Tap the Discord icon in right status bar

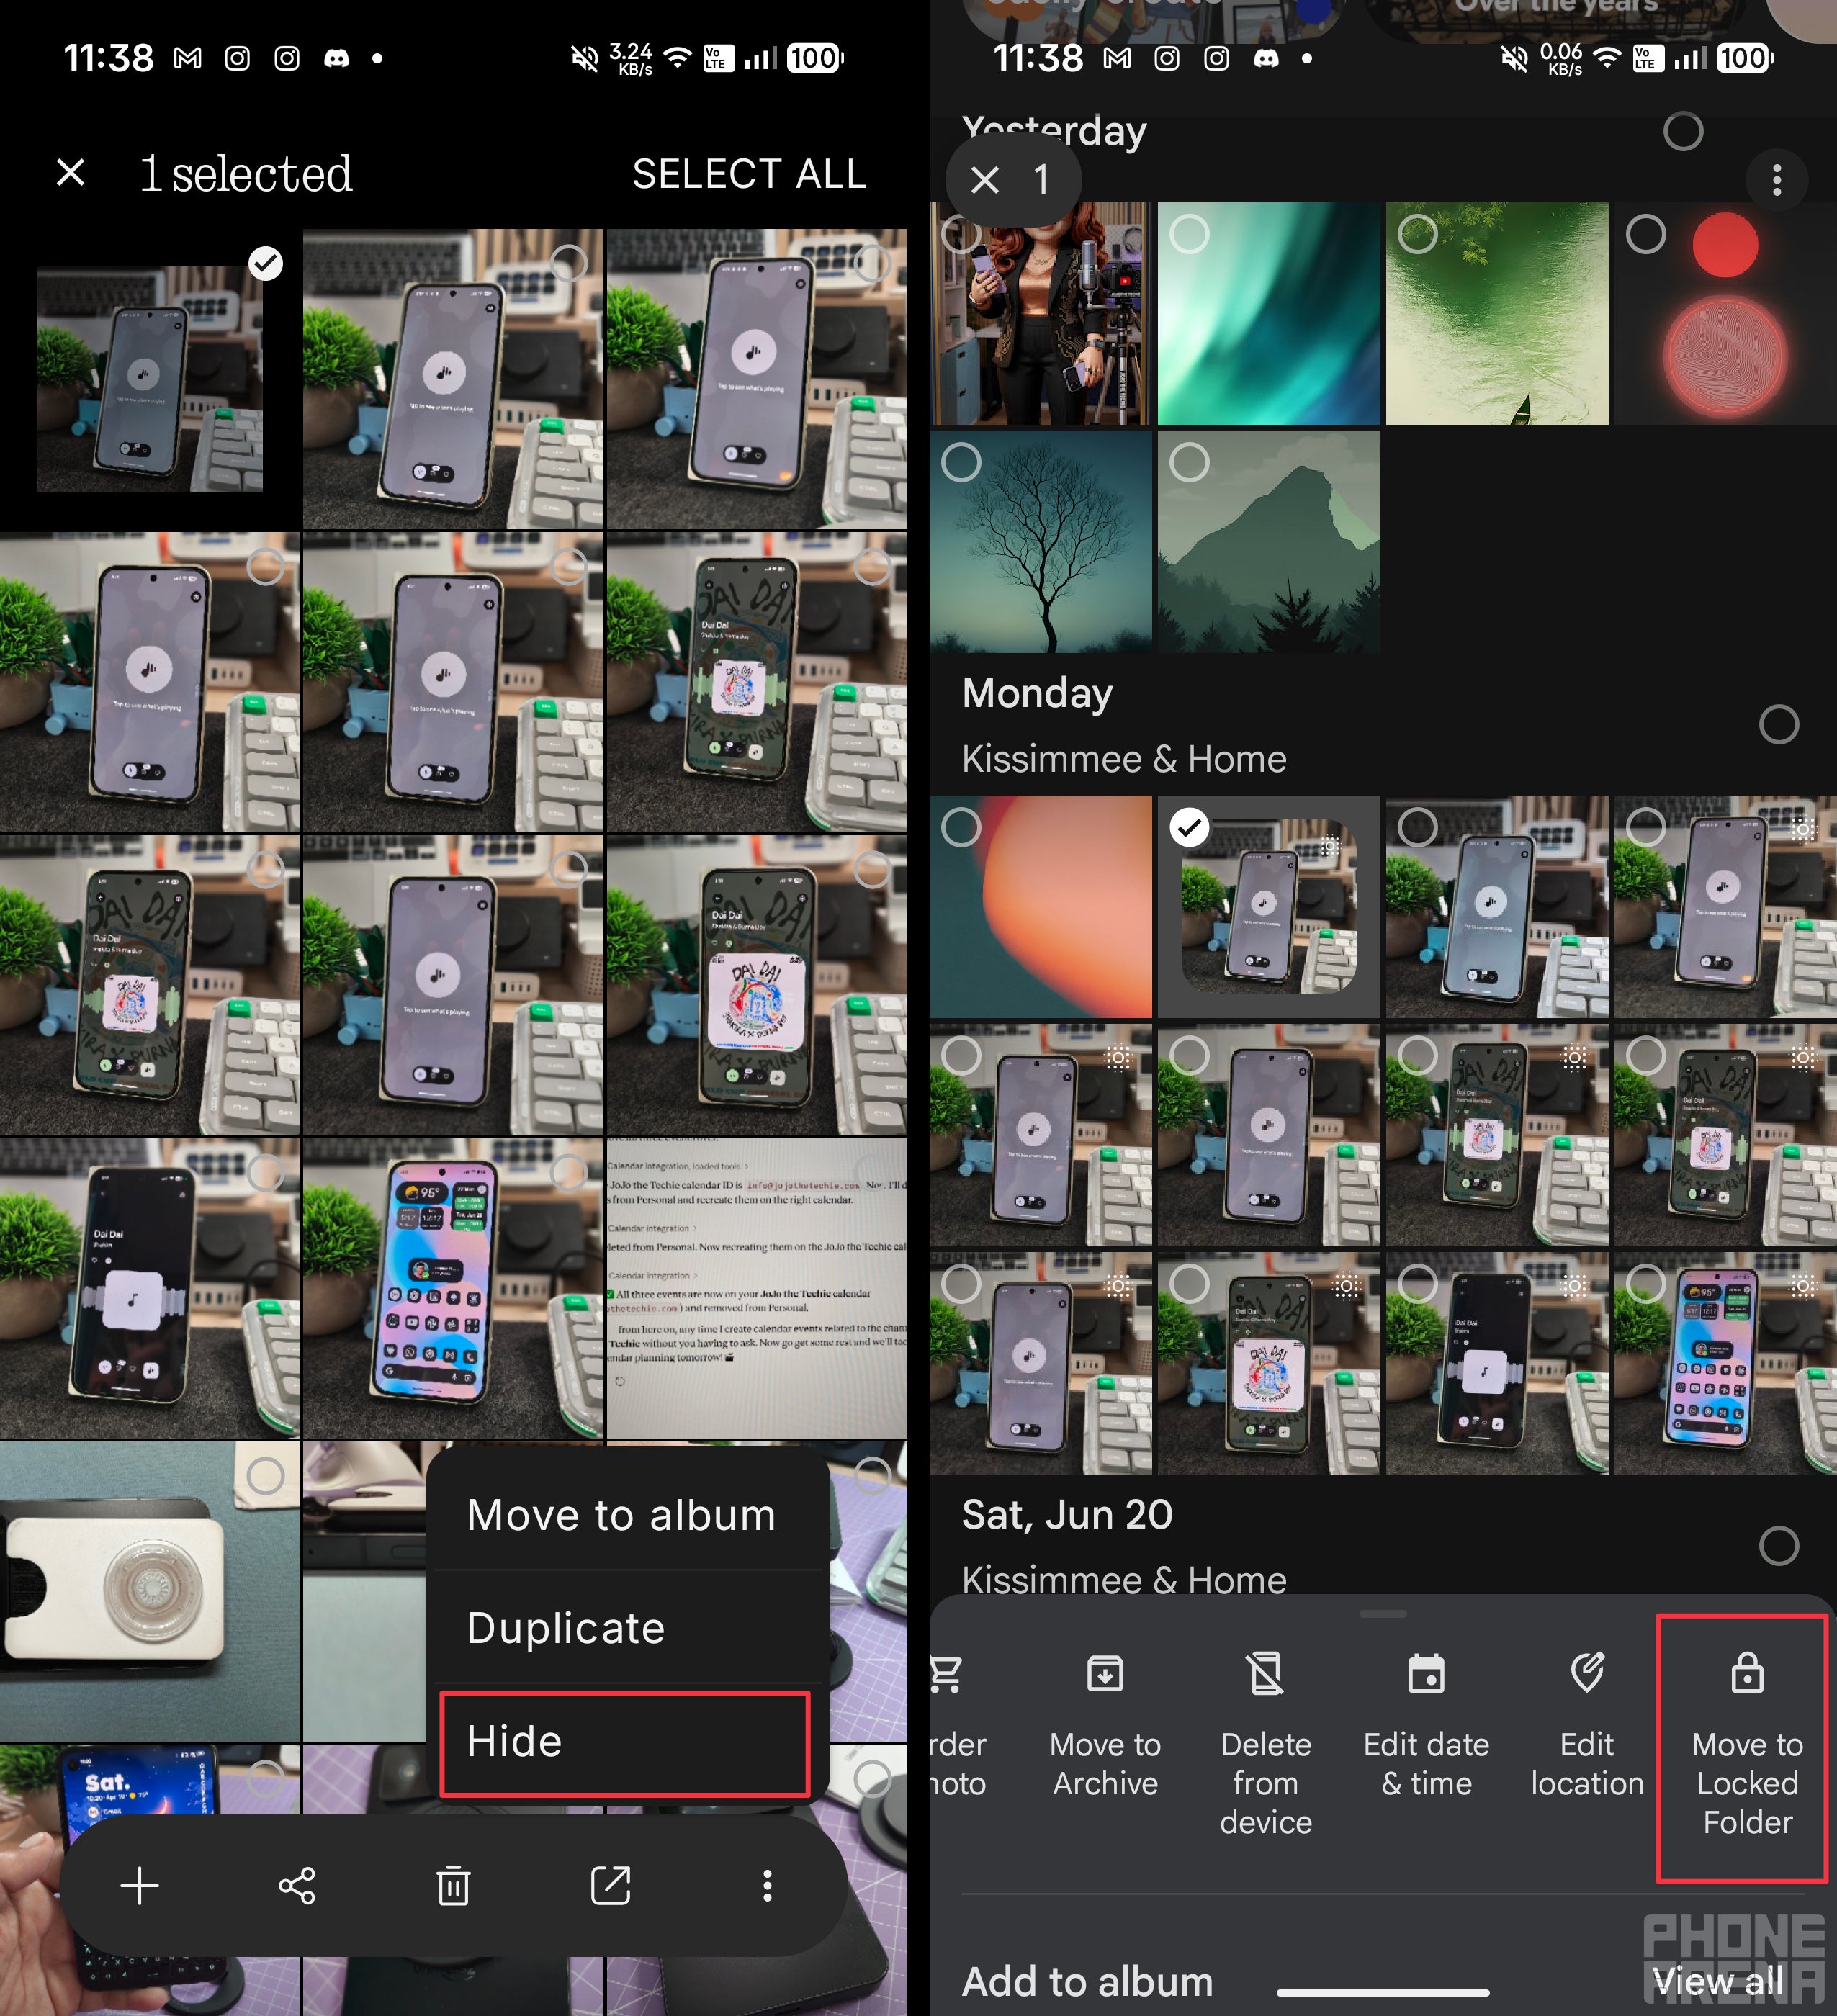[x=1266, y=58]
